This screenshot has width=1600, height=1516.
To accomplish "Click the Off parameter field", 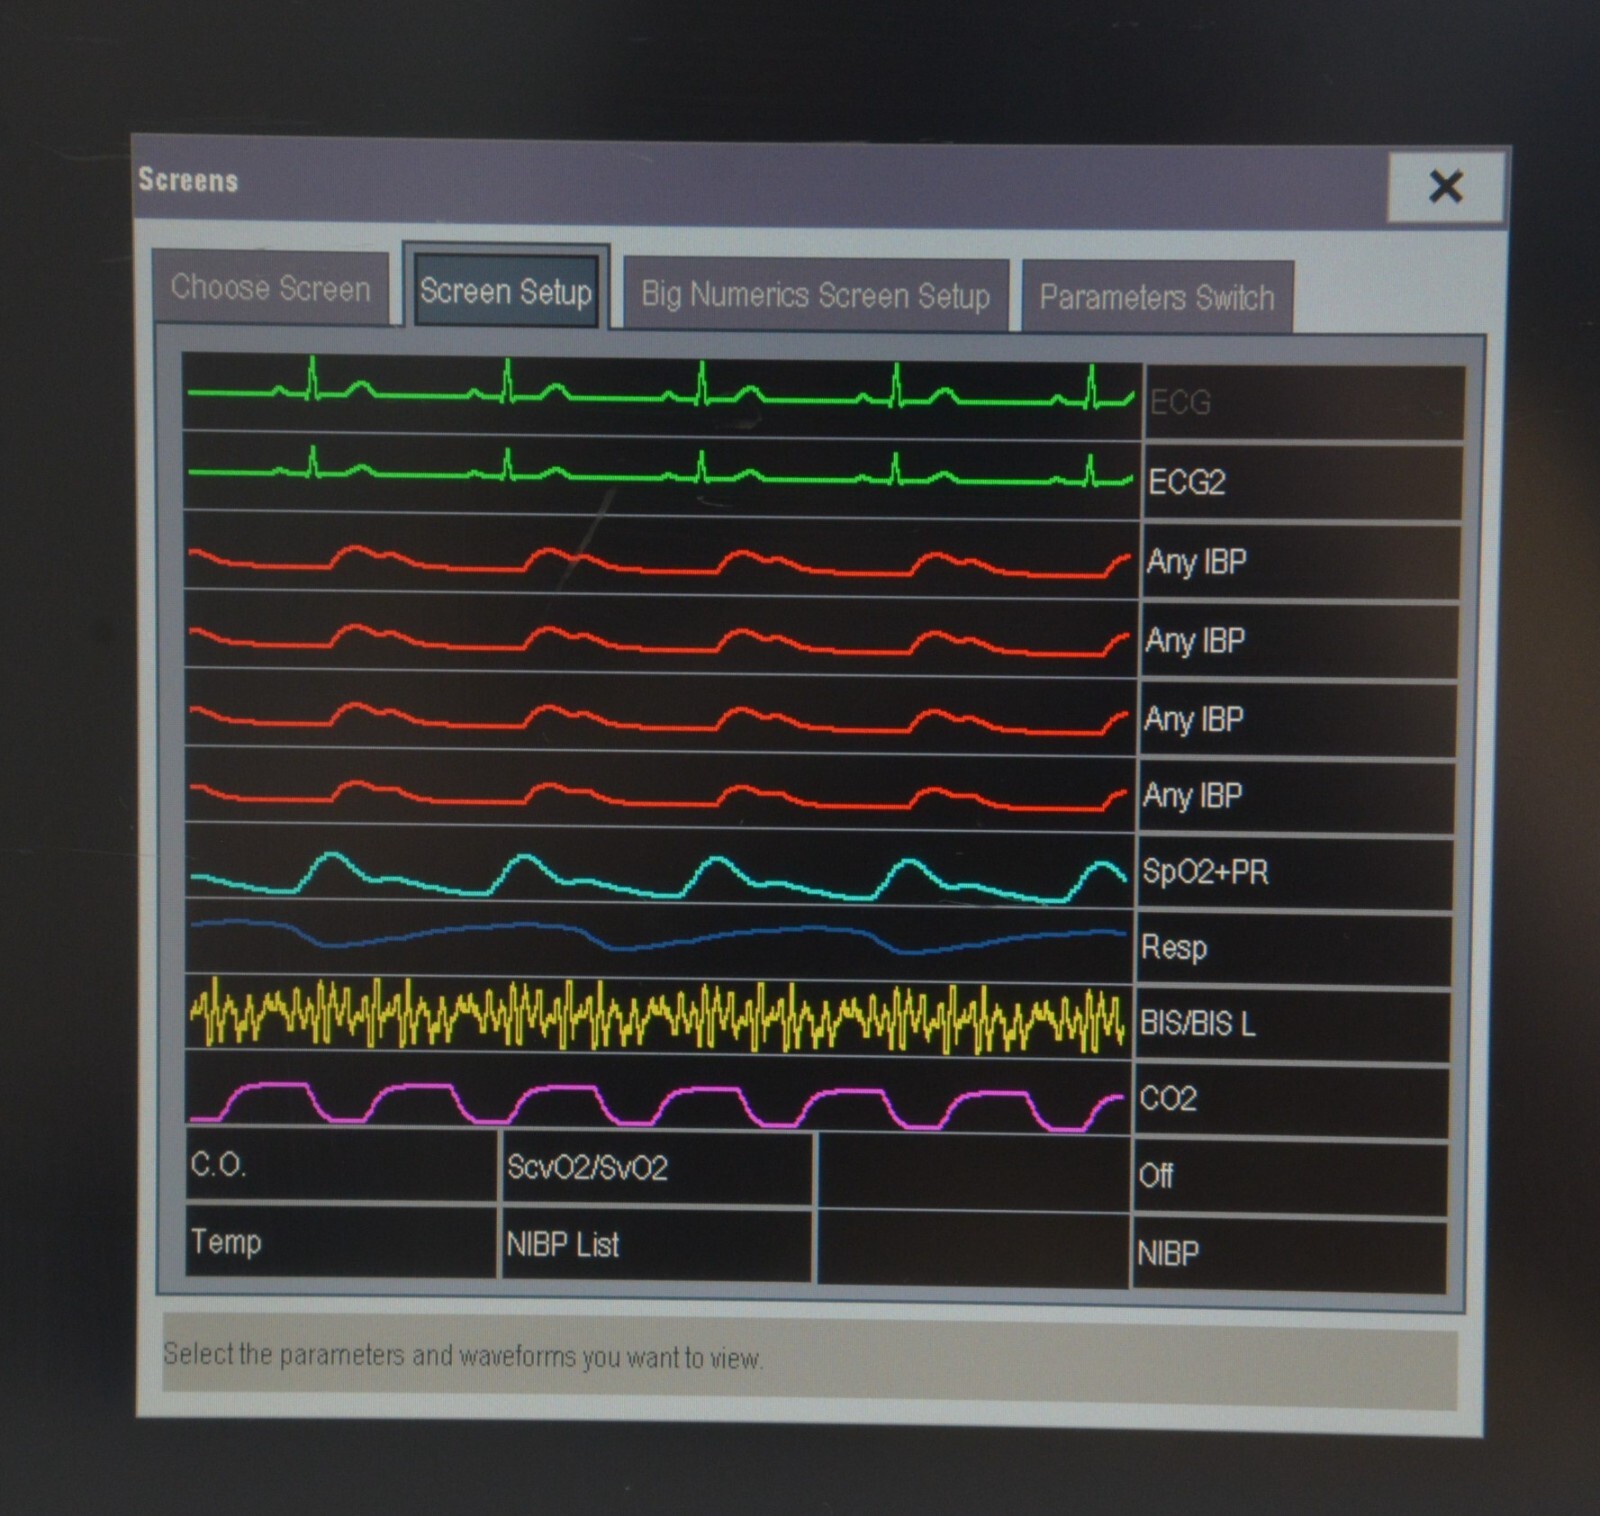I will tap(1289, 1177).
